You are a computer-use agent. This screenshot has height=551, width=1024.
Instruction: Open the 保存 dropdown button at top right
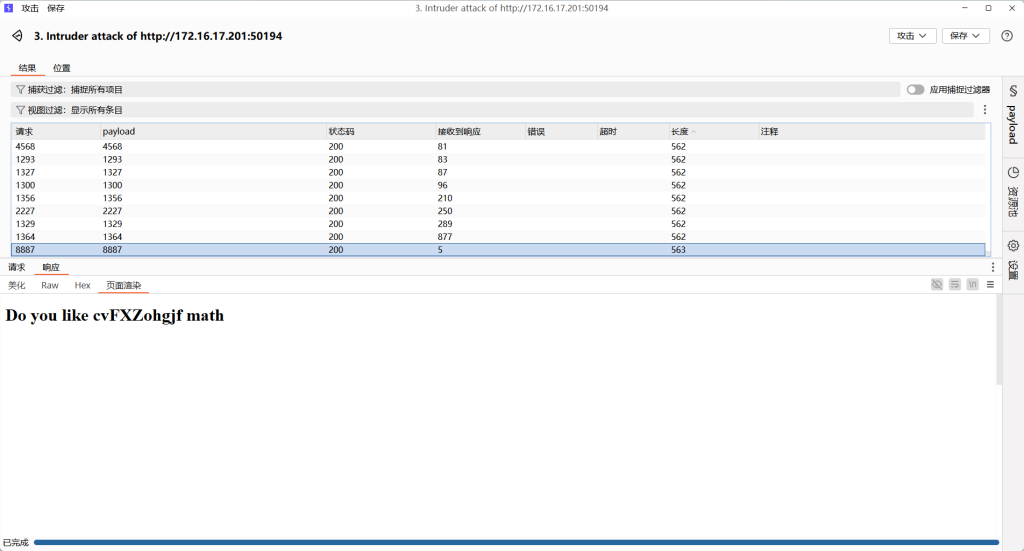(x=965, y=36)
